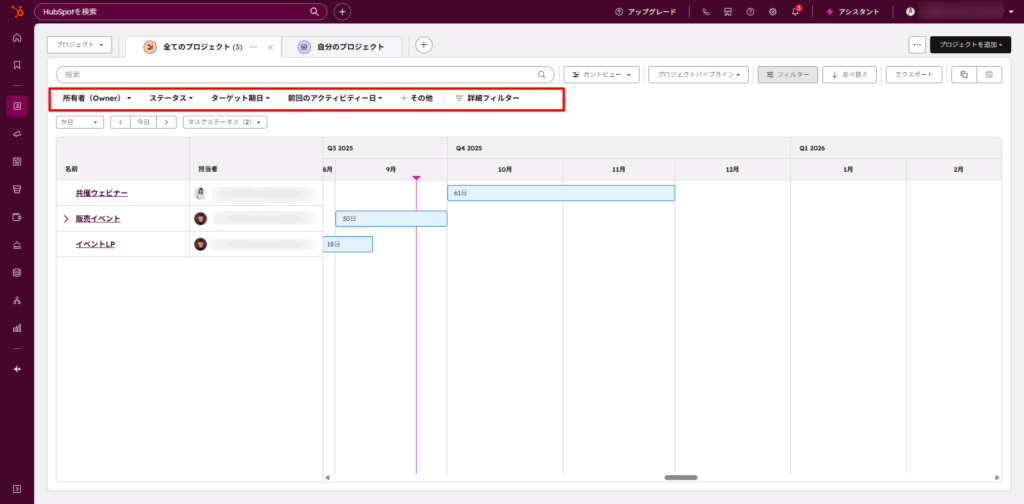Expand the sidebar with bottom arrow icon
The image size is (1024, 504).
[17, 489]
